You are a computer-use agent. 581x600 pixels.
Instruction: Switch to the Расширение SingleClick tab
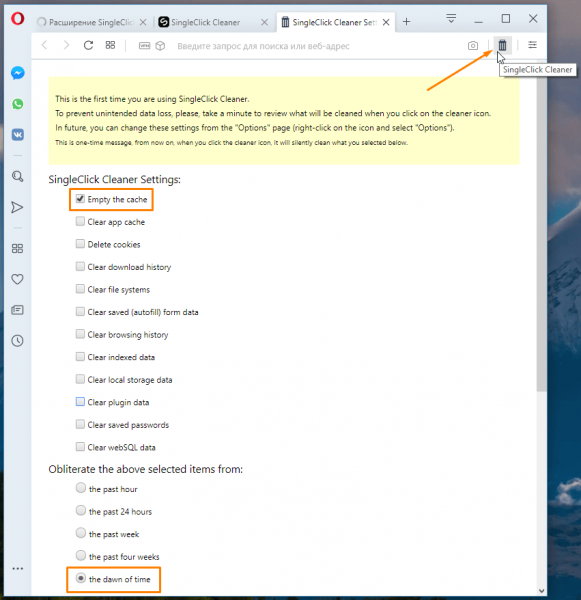pyautogui.click(x=92, y=22)
